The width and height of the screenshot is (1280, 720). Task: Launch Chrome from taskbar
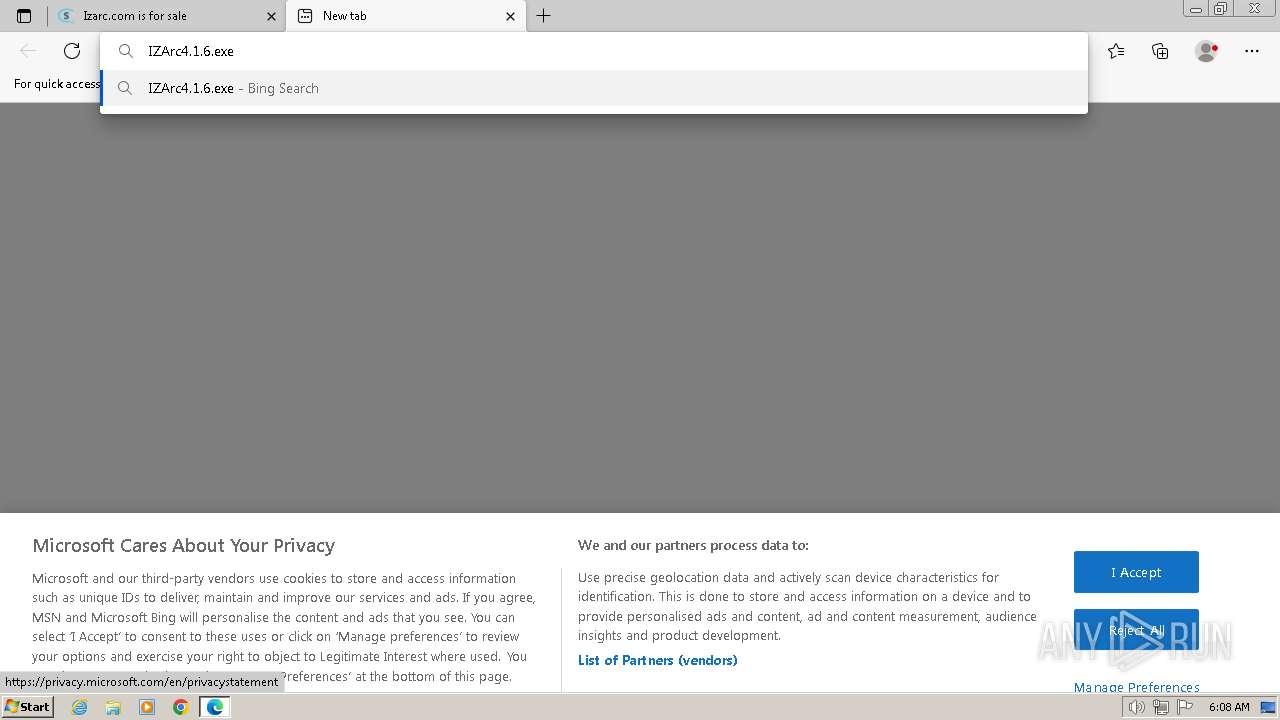point(181,707)
